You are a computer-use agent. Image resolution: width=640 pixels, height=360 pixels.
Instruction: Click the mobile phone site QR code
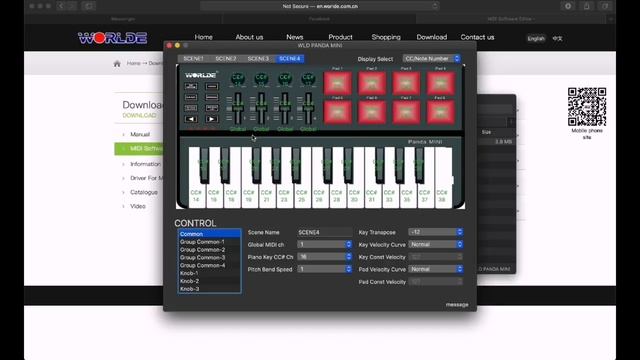(587, 107)
